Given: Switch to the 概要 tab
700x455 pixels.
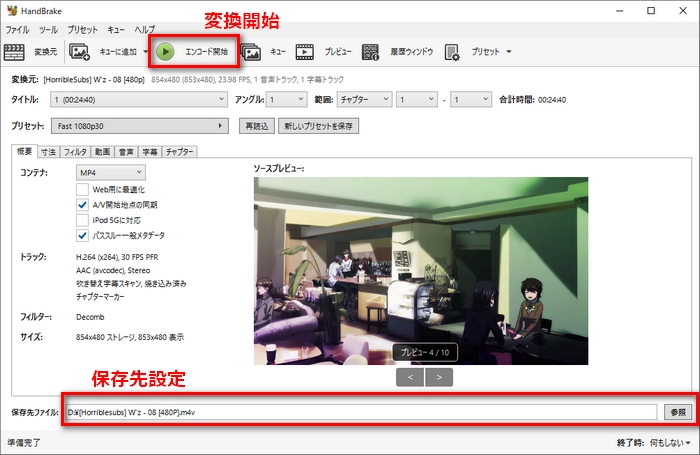Looking at the screenshot, I should 25,151.
